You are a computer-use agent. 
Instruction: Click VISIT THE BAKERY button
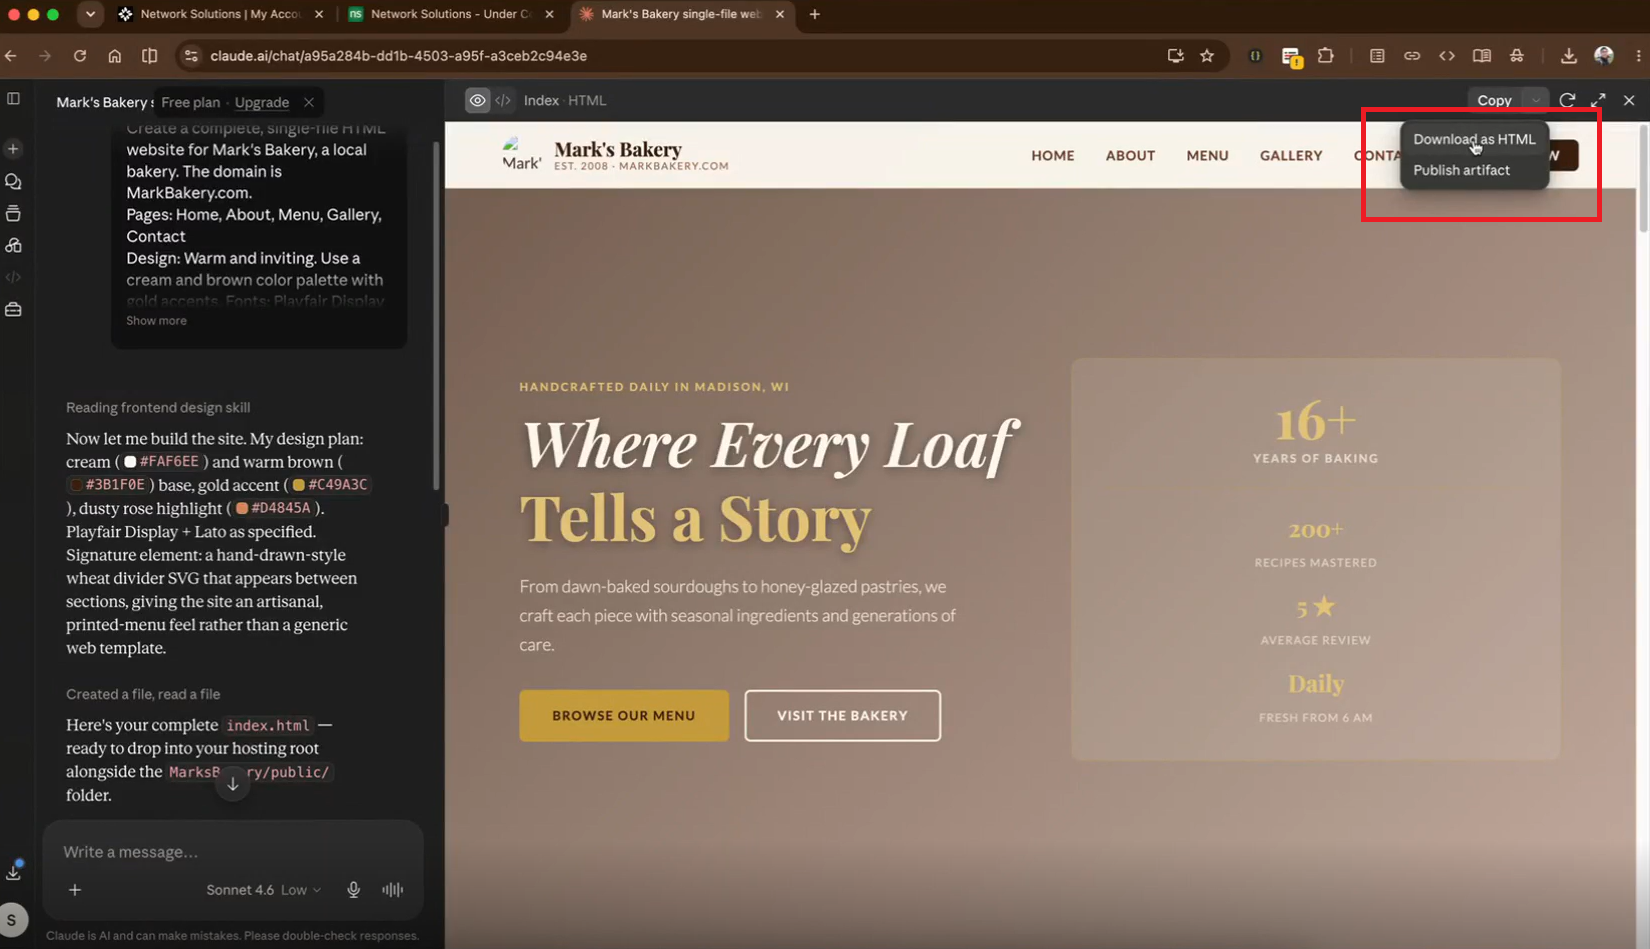(842, 716)
